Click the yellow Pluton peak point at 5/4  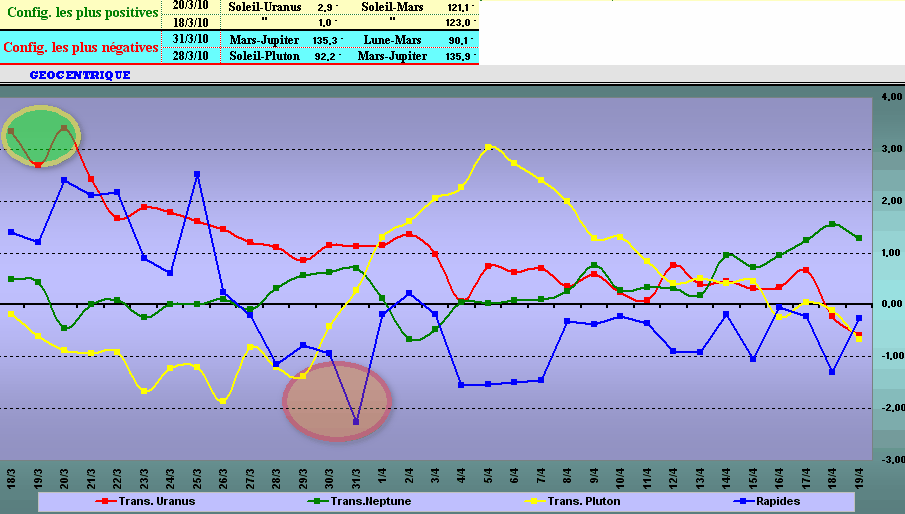point(487,147)
